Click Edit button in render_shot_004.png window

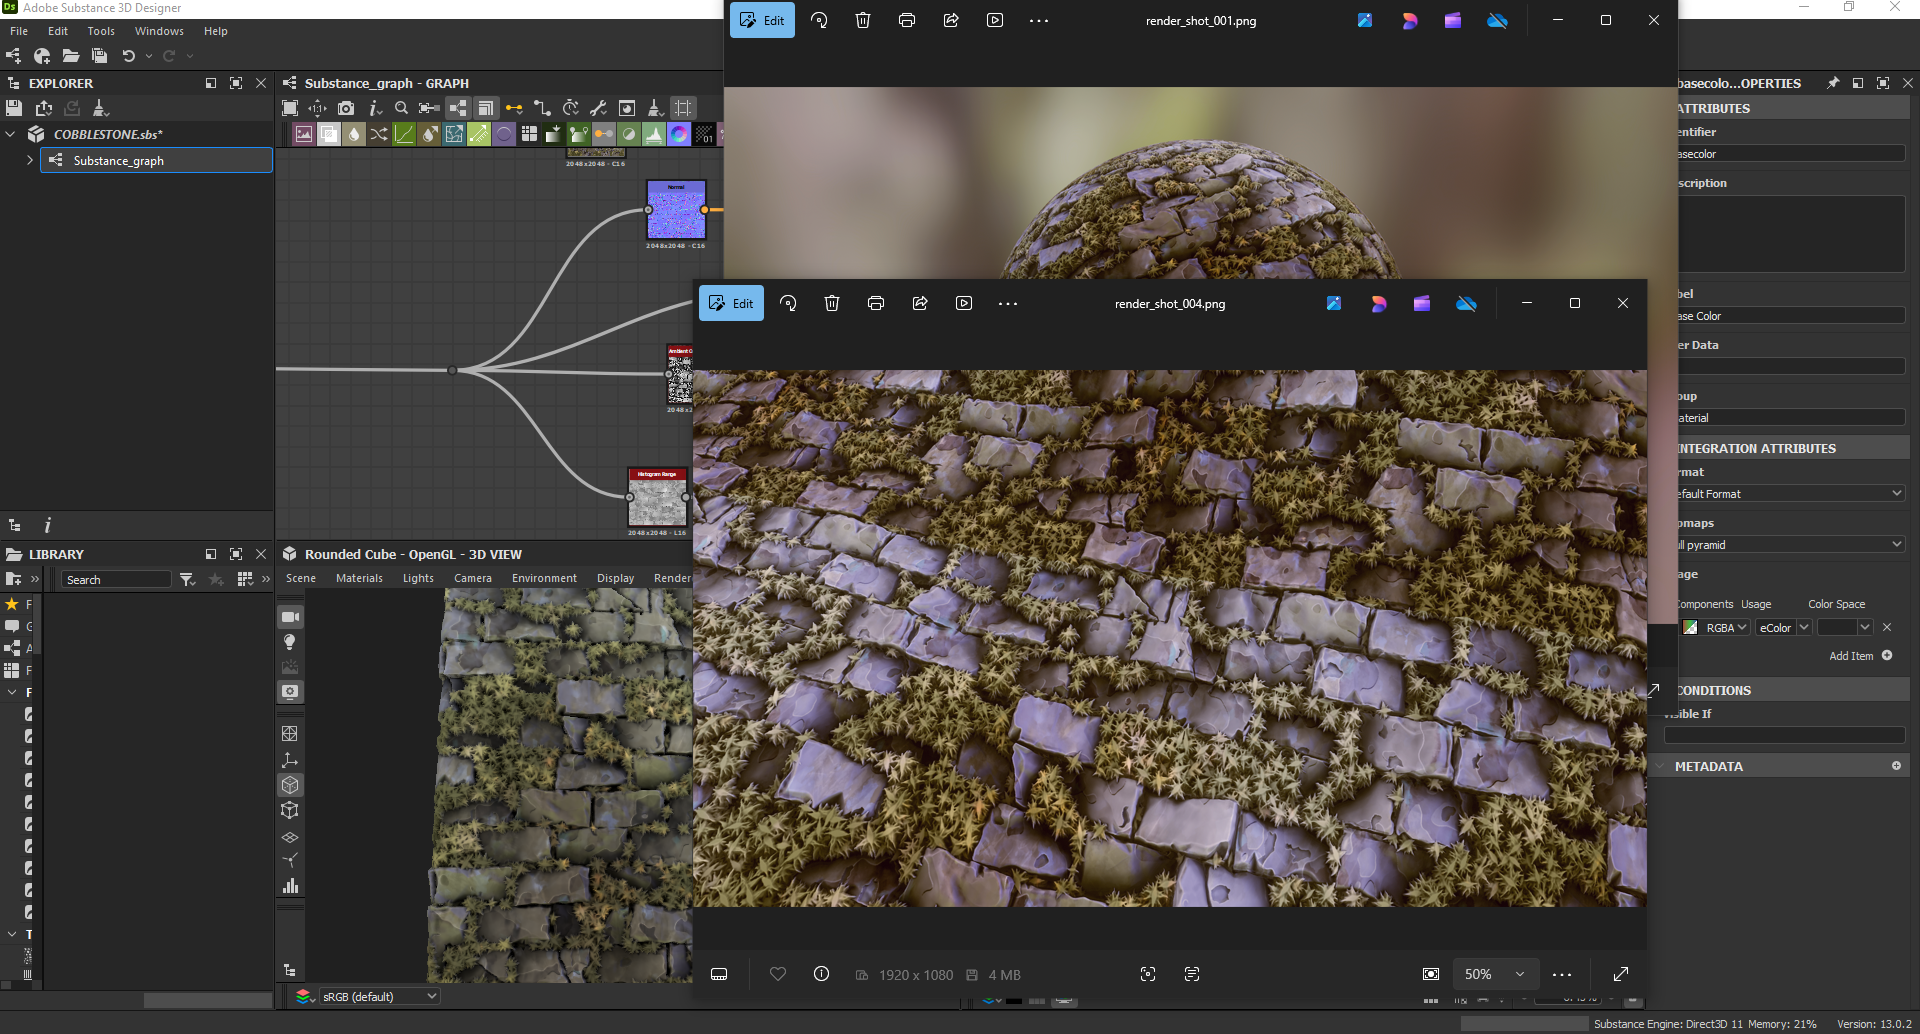[x=731, y=303]
